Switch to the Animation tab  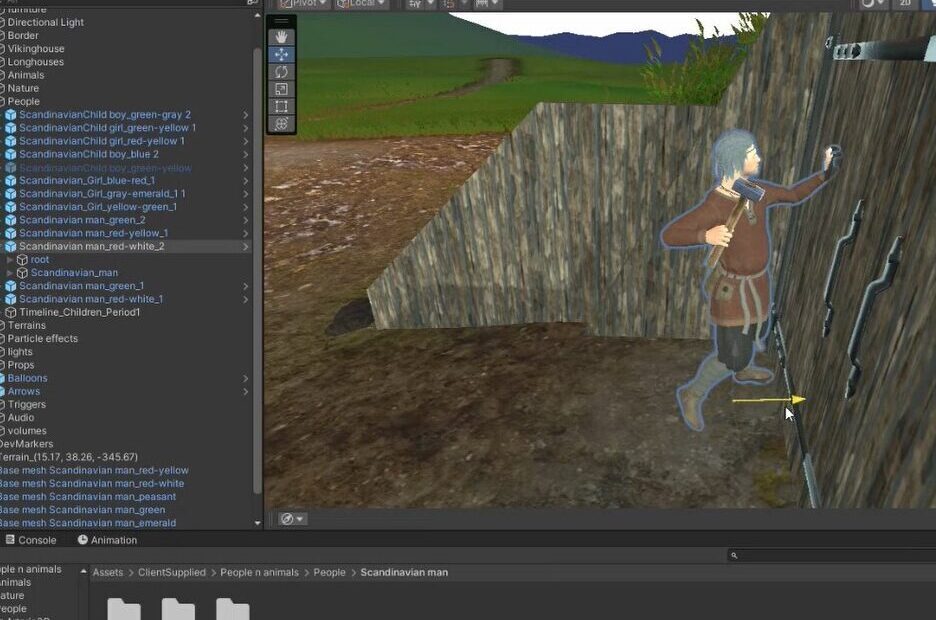(107, 540)
